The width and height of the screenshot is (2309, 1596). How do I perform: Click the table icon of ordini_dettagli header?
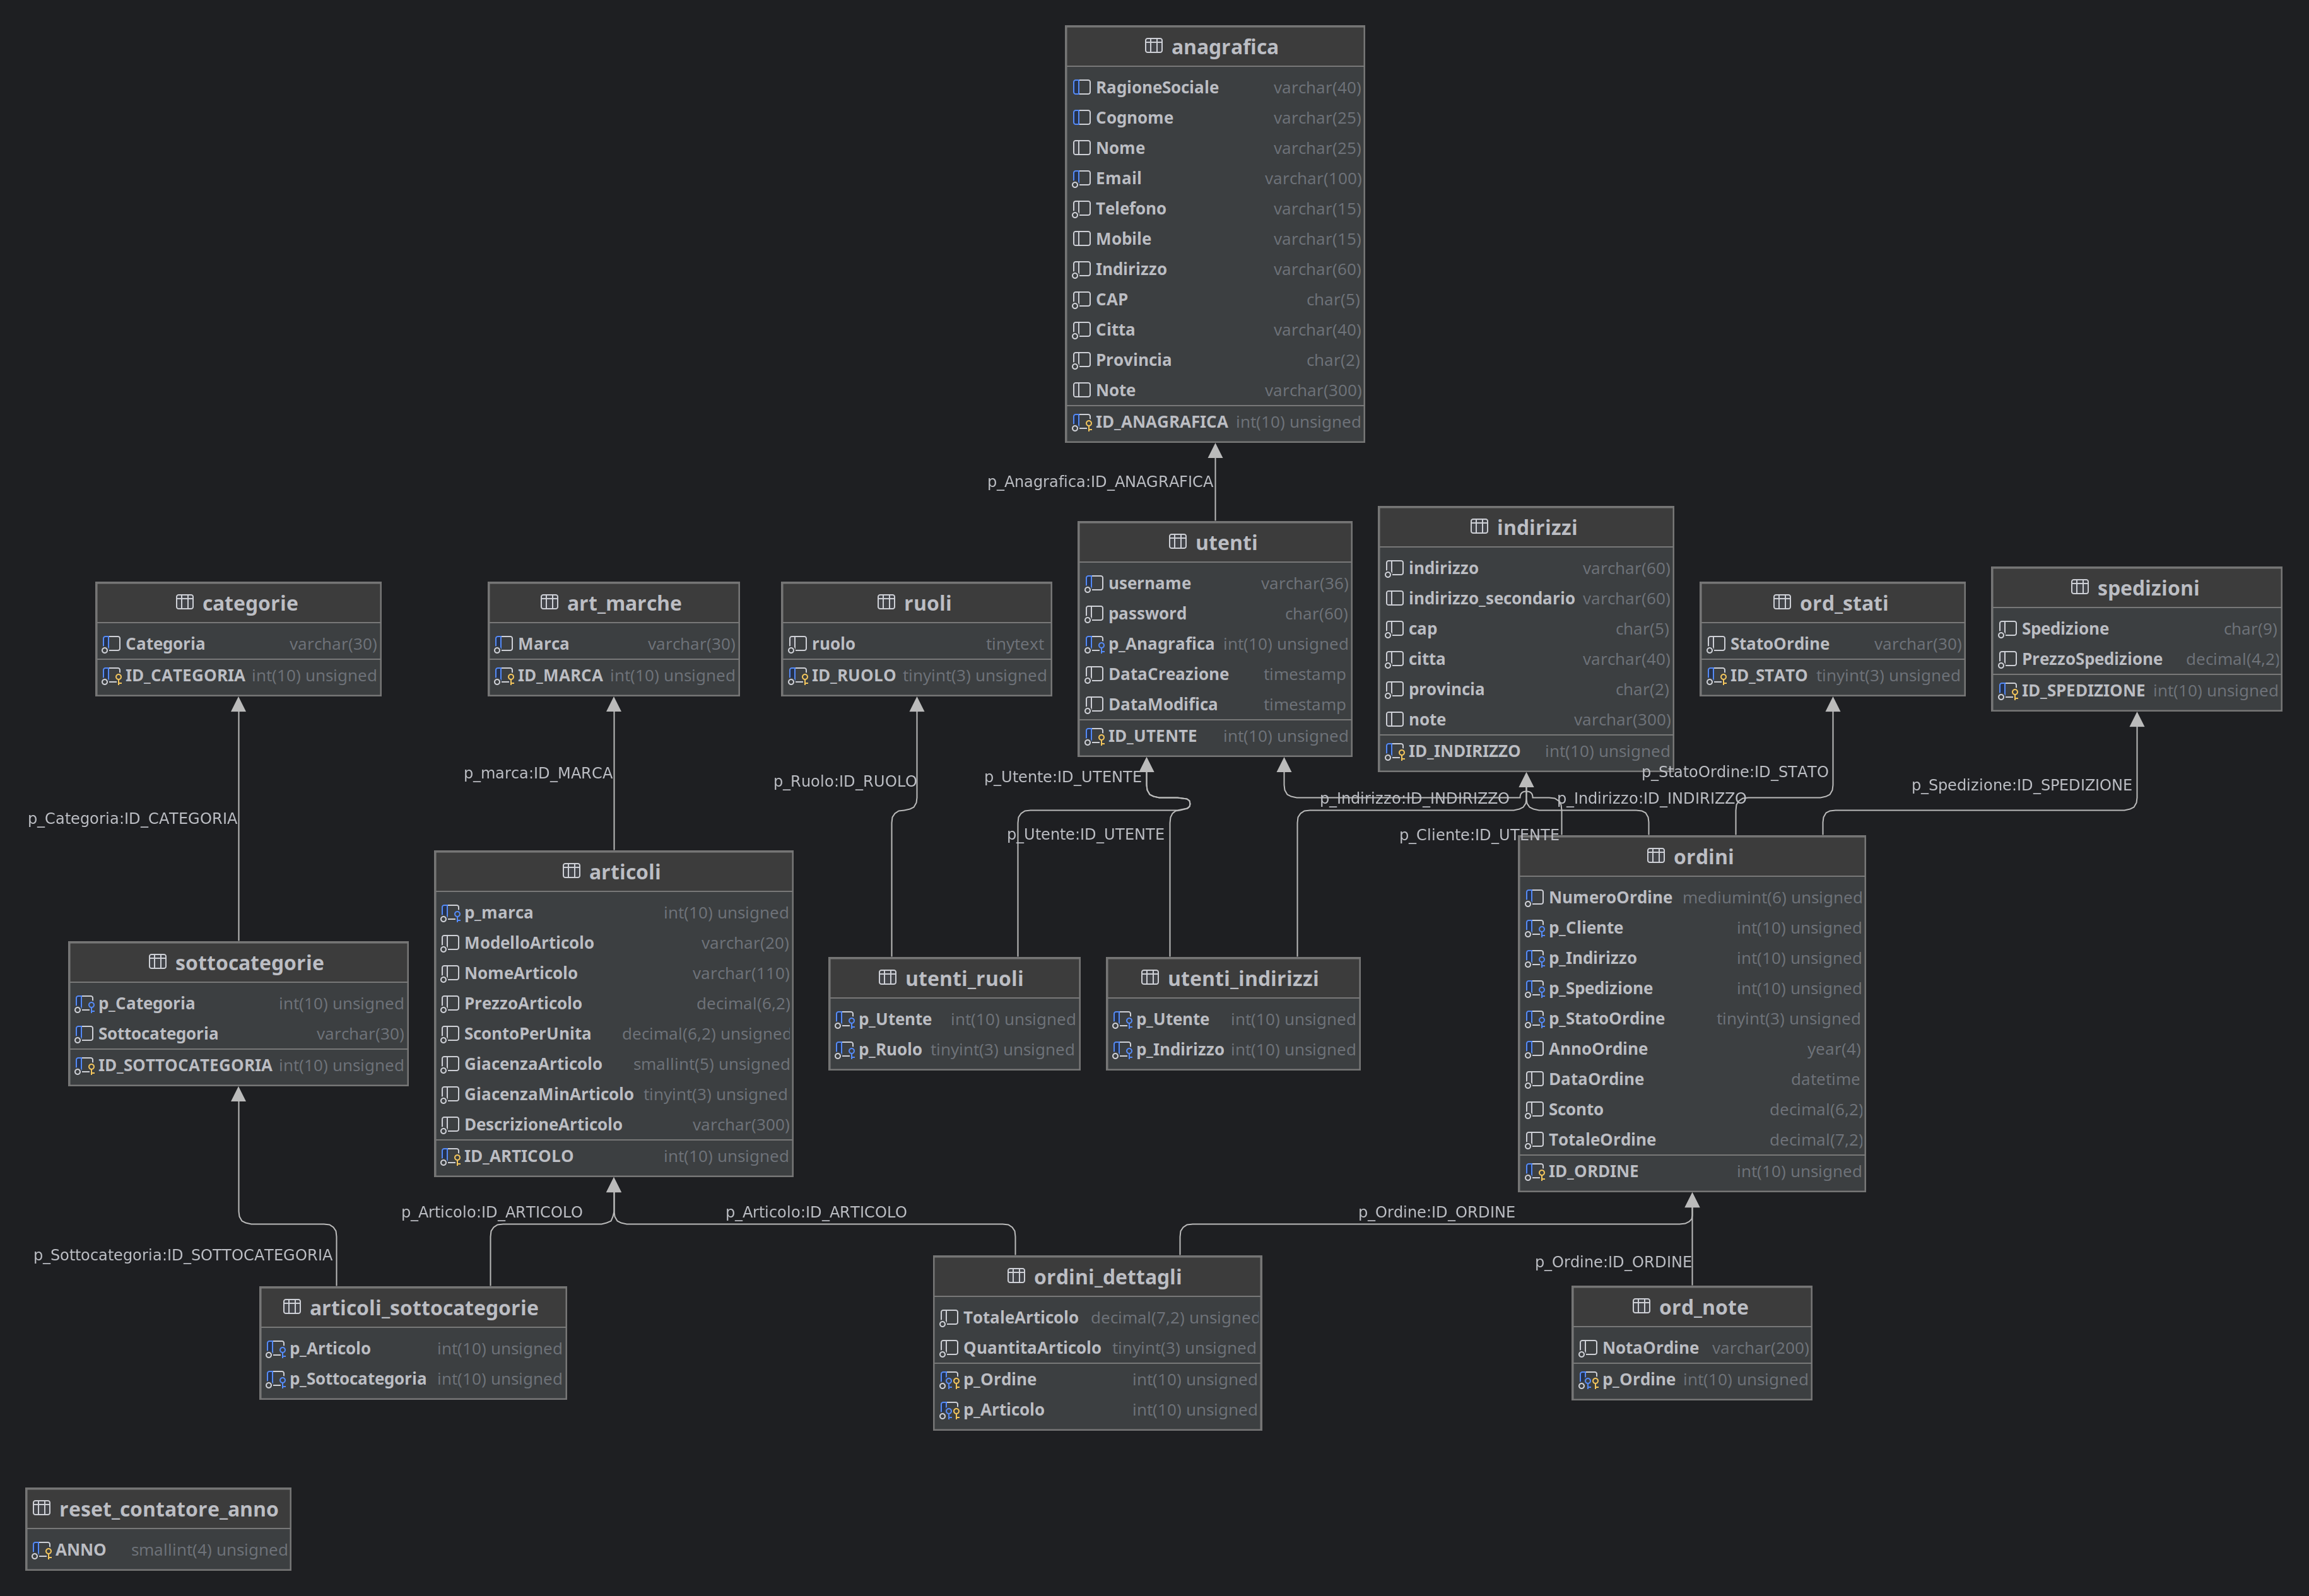pos(1016,1276)
